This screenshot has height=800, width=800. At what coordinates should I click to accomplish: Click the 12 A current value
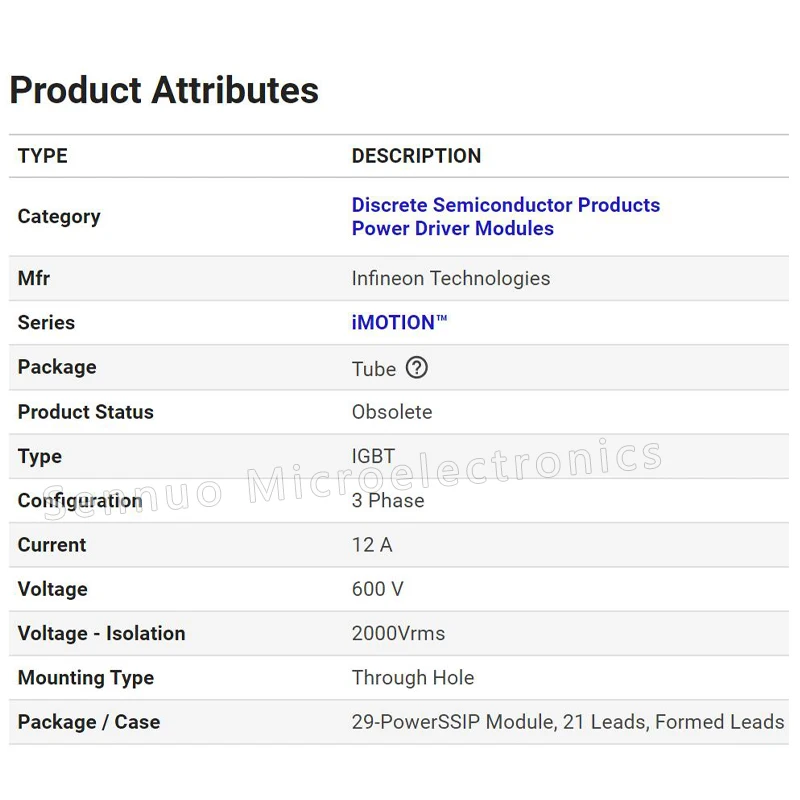371,545
